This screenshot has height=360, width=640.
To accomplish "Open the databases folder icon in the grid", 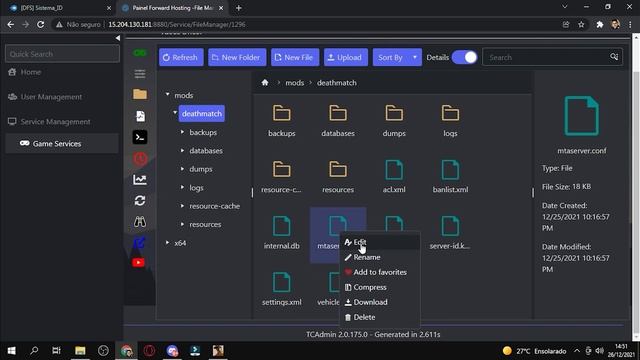I will coord(338,113).
